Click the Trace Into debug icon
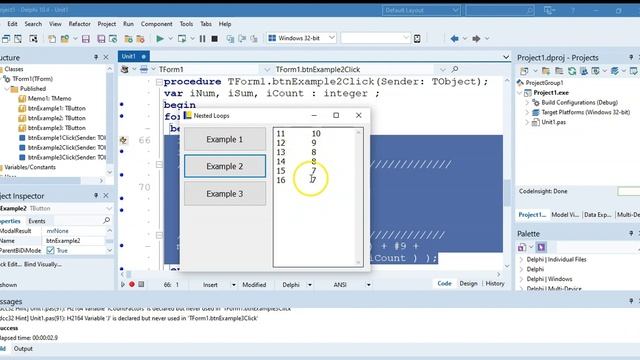The image size is (640, 360). (x=230, y=39)
